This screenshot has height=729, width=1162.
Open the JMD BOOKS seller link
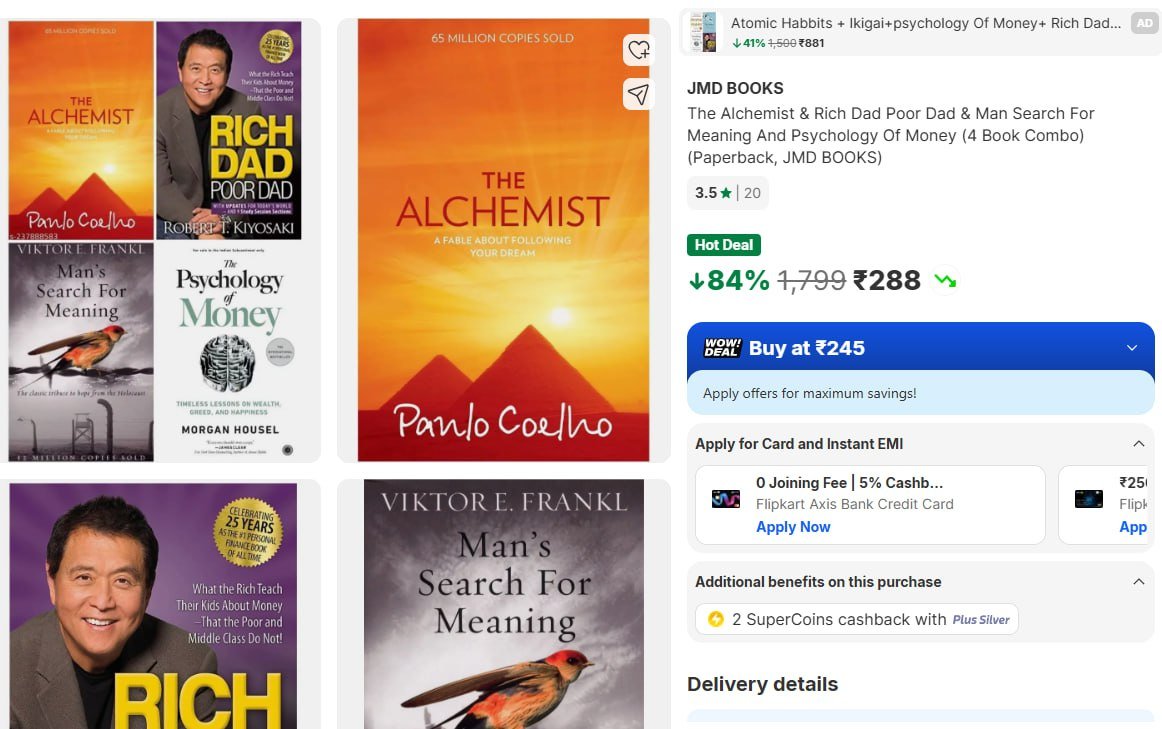[x=735, y=88]
